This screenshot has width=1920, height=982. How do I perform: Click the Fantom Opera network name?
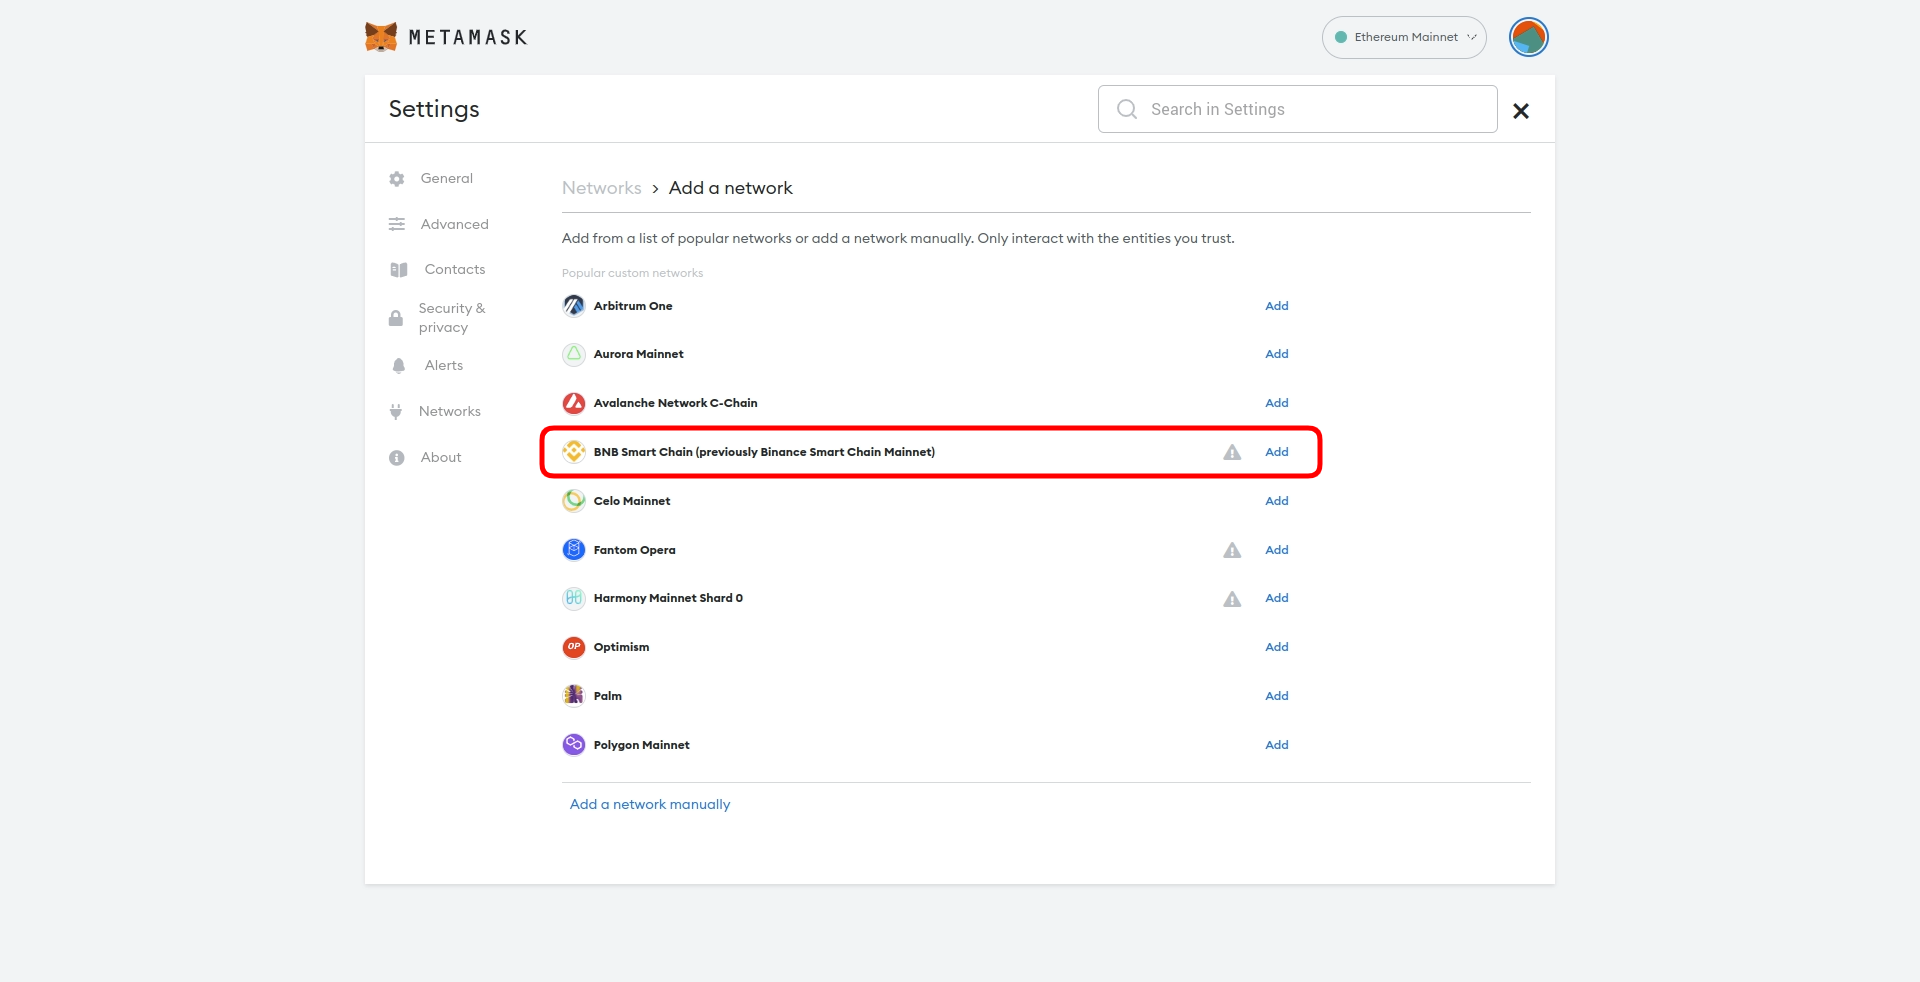pos(634,550)
